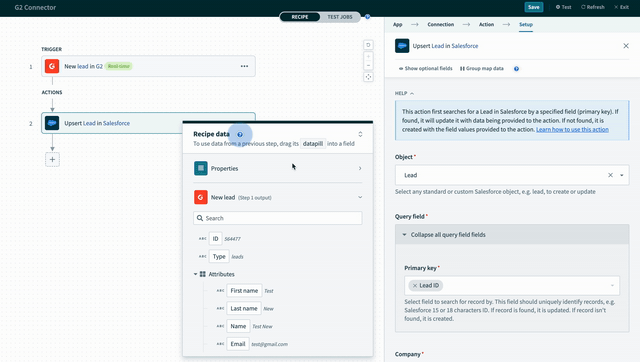Click the G2 icon next to New lead
The width and height of the screenshot is (640, 362).
201,197
